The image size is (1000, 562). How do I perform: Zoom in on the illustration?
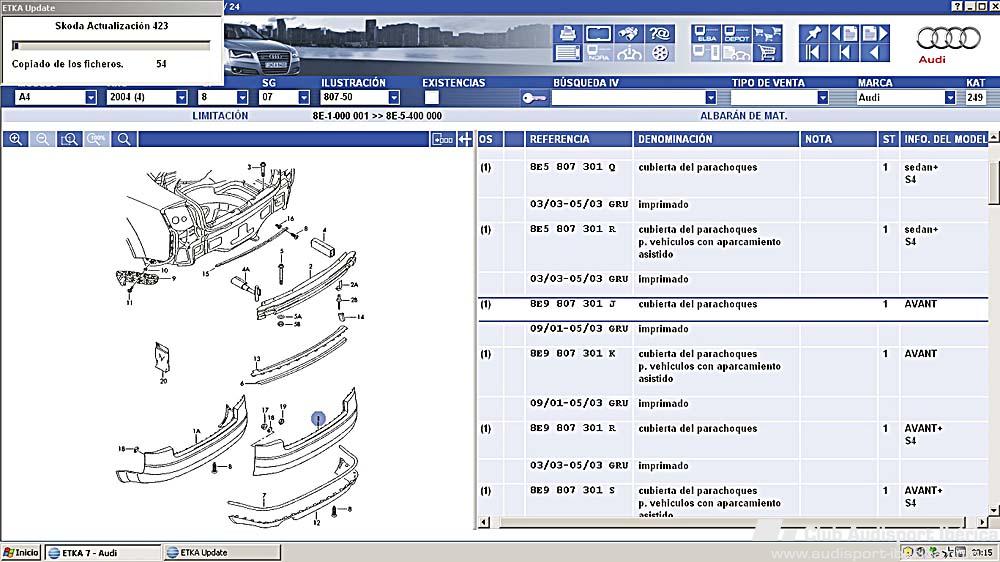(x=15, y=139)
